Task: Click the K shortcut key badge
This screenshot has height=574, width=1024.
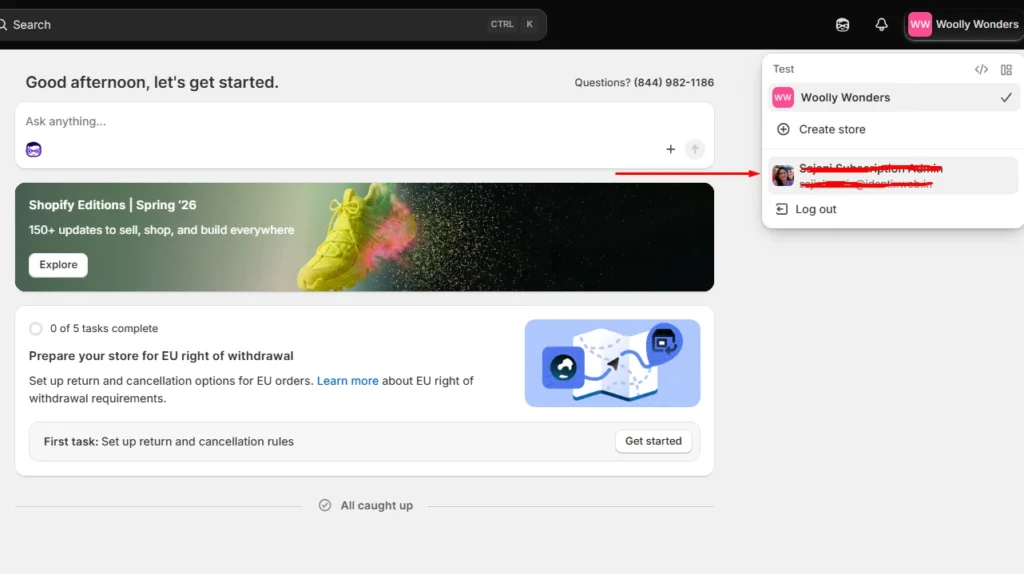Action: coord(530,24)
